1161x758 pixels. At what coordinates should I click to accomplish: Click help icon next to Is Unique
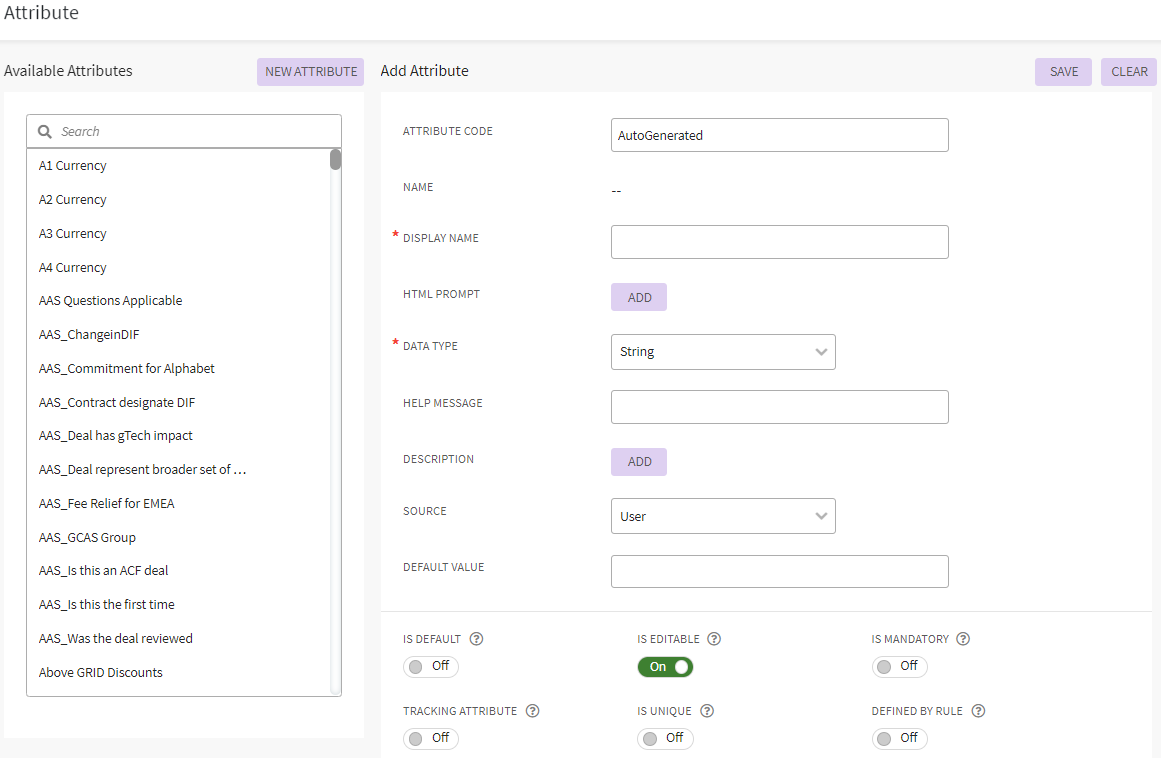point(707,711)
